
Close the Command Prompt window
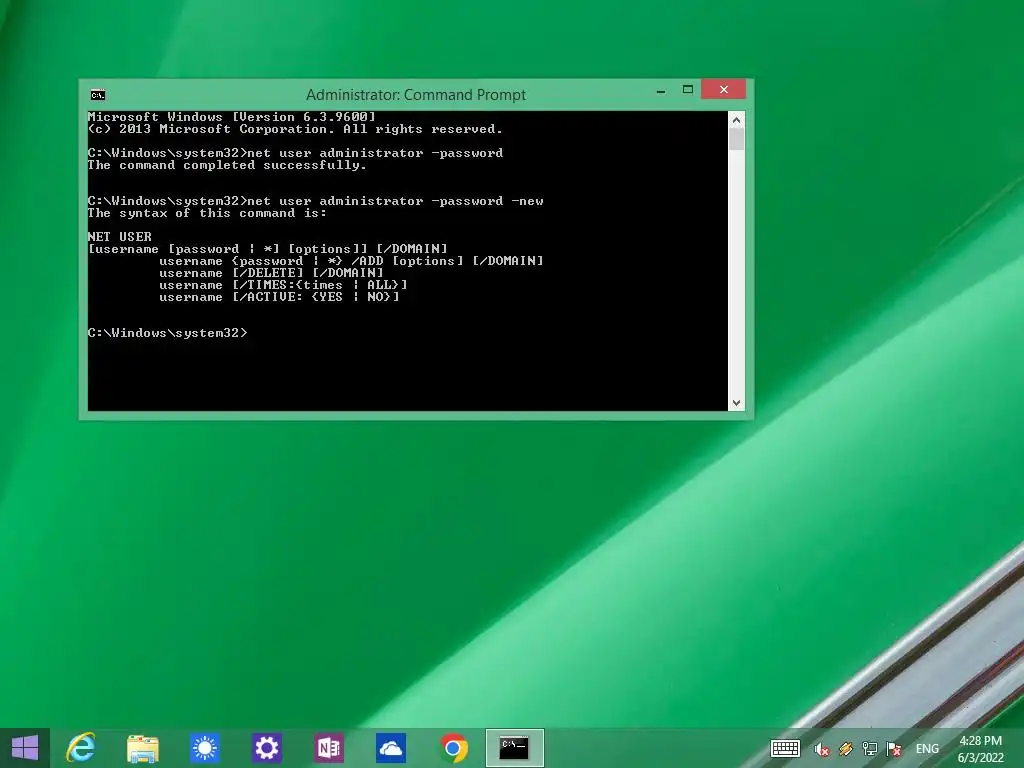pos(724,89)
